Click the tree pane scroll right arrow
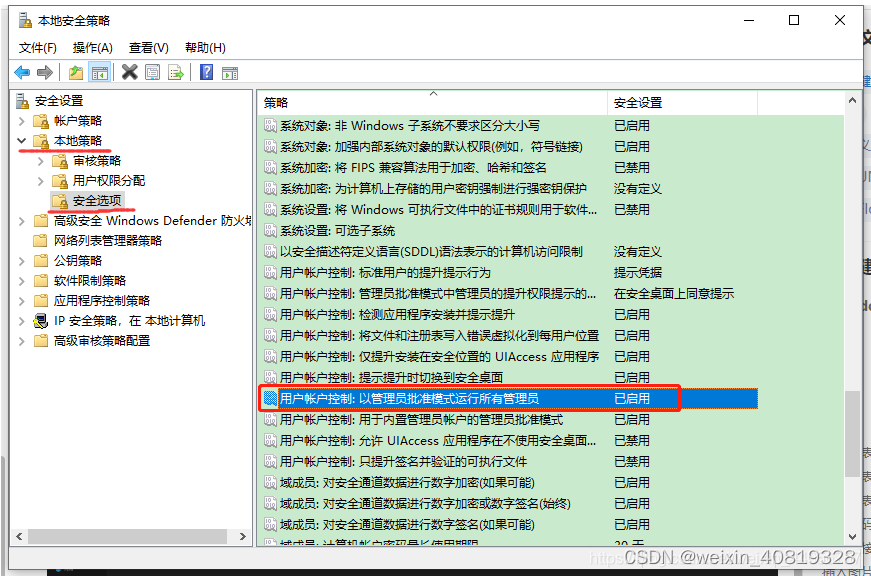Image resolution: width=871 pixels, height=576 pixels. [x=242, y=537]
